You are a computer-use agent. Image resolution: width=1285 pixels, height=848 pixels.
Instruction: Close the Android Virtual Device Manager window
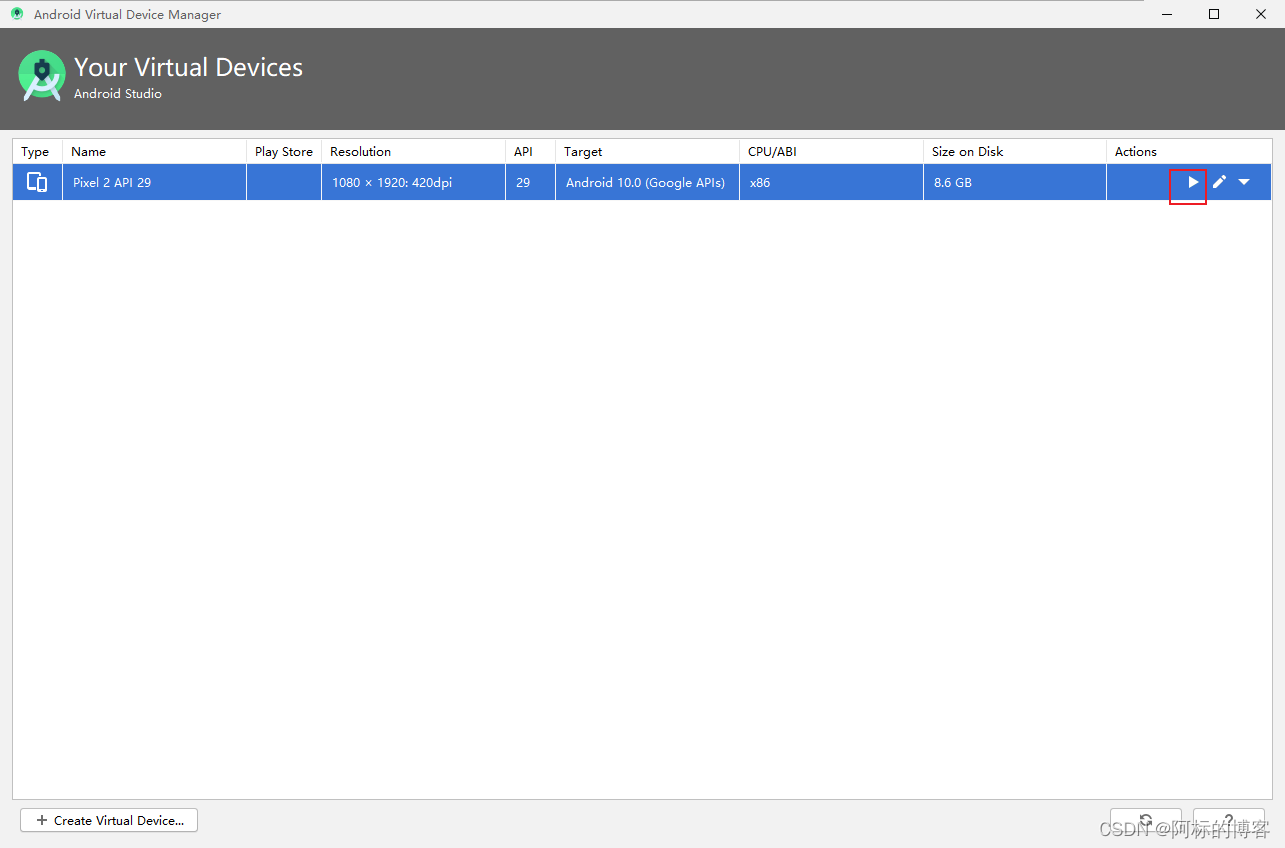tap(1261, 14)
